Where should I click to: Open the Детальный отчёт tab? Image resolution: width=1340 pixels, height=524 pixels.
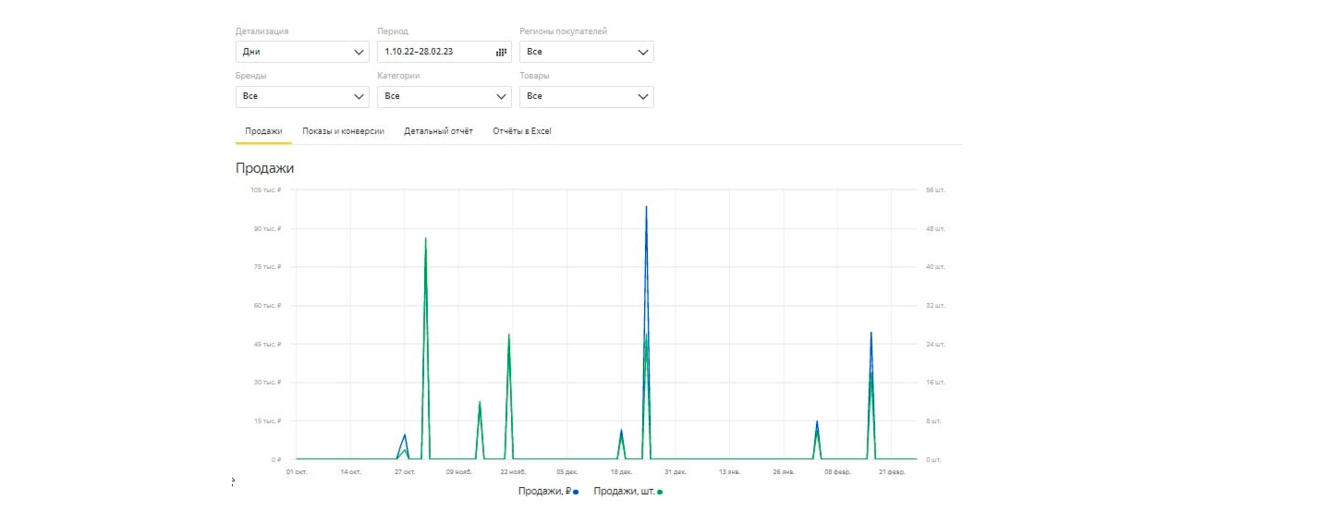pos(438,131)
